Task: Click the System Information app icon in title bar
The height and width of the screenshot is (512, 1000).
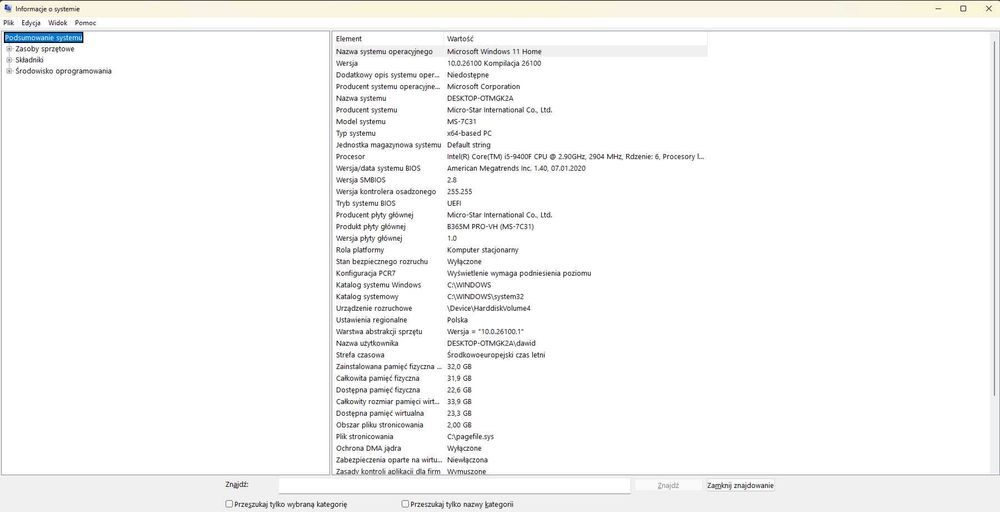Action: click(x=8, y=8)
